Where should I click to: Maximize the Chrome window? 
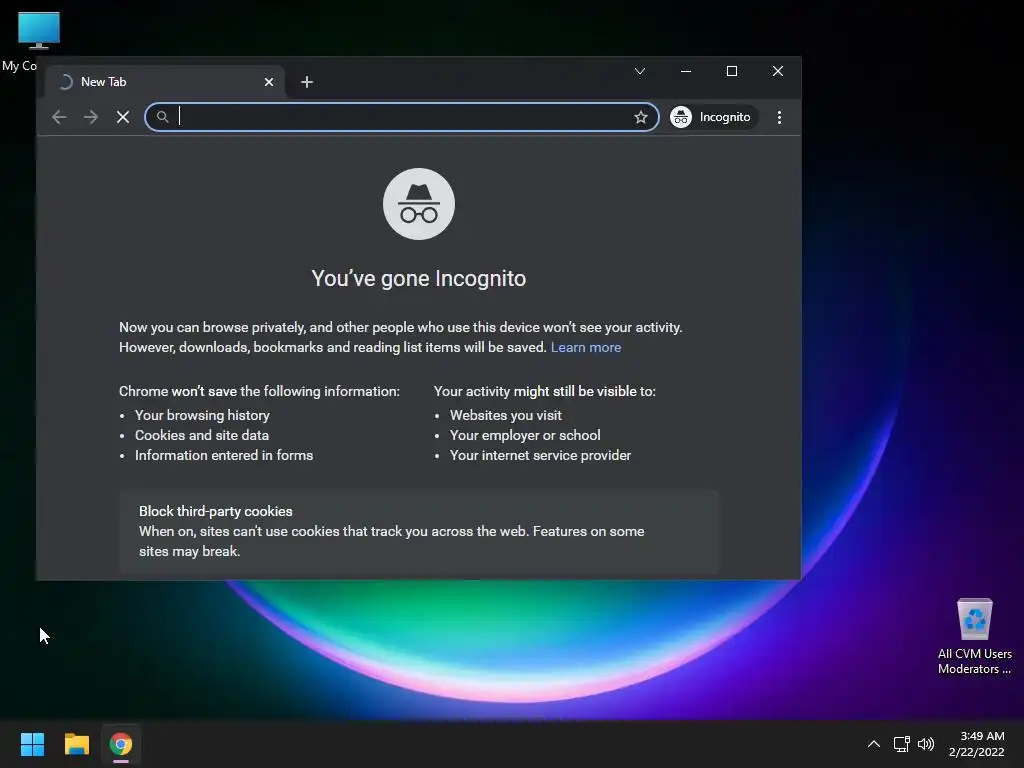coord(731,71)
